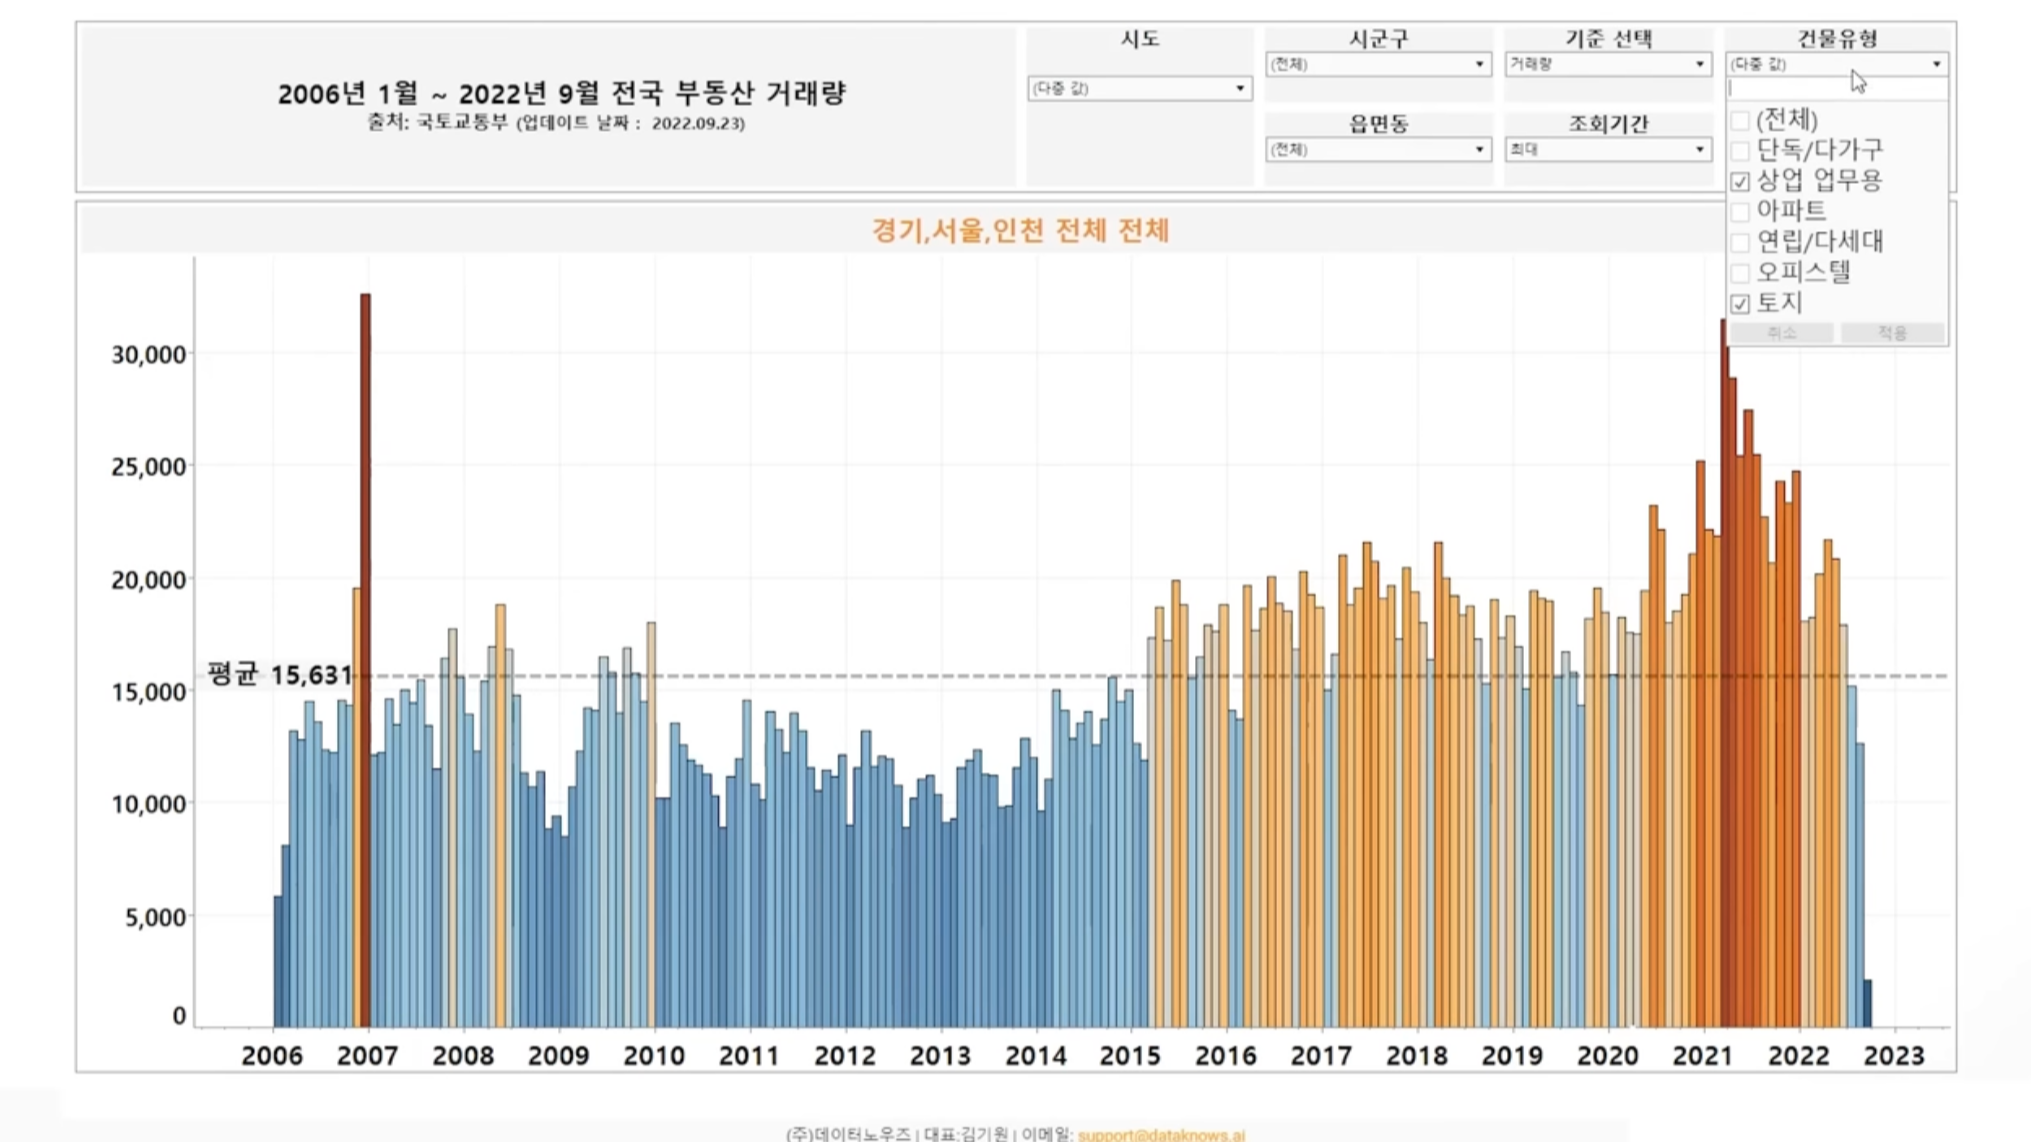Screen dimensions: 2031x1142
Task: Collapse the 건물유형 dropdown arrow
Action: click(1936, 64)
